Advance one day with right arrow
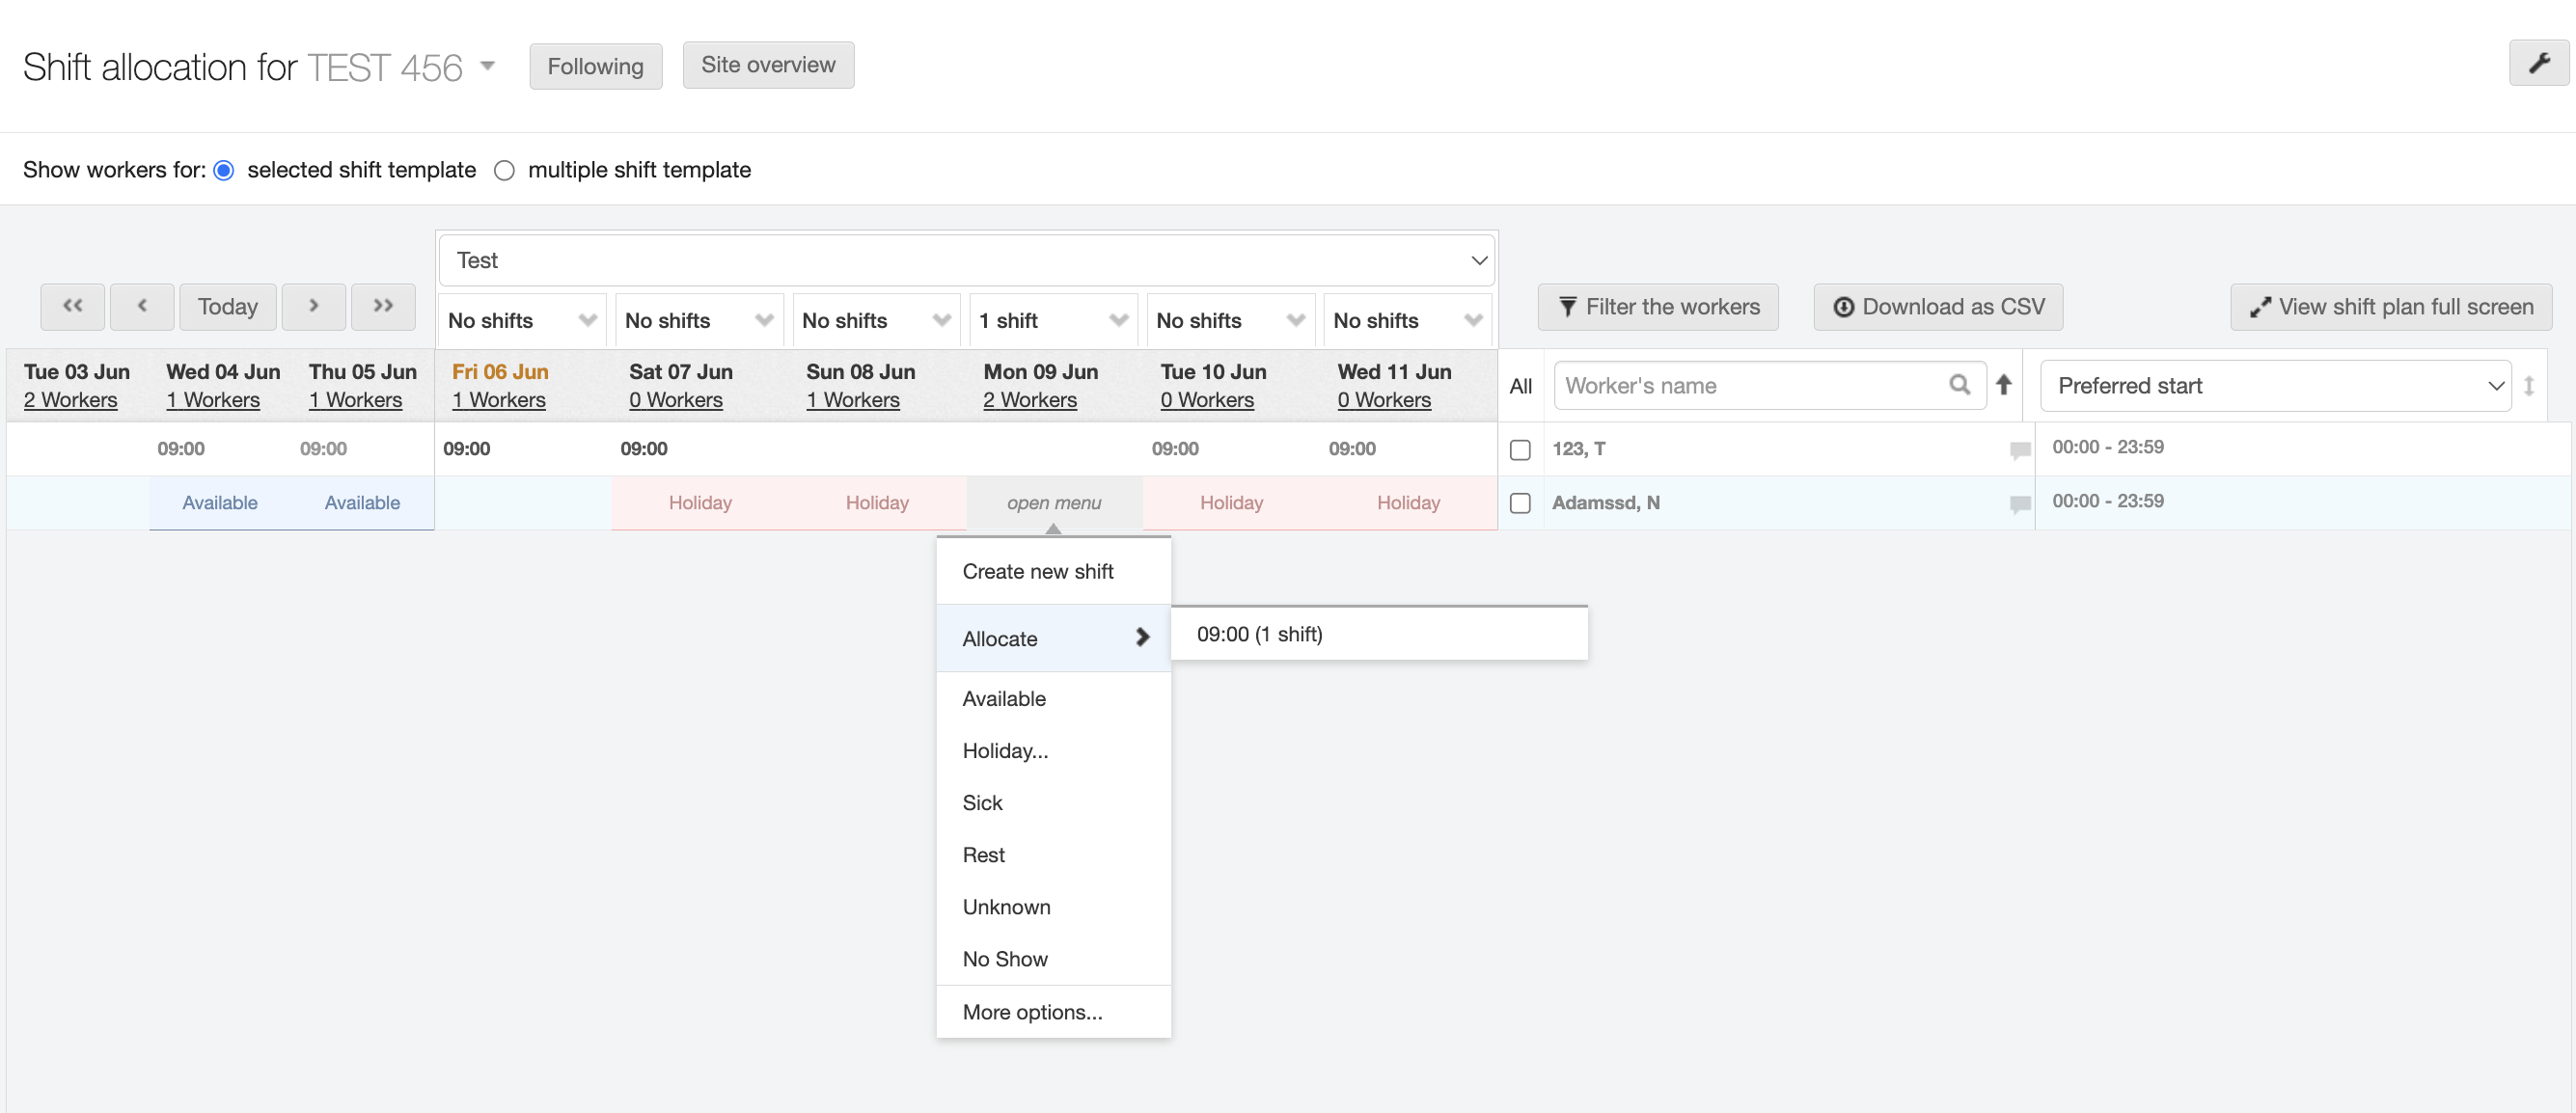 tap(313, 306)
